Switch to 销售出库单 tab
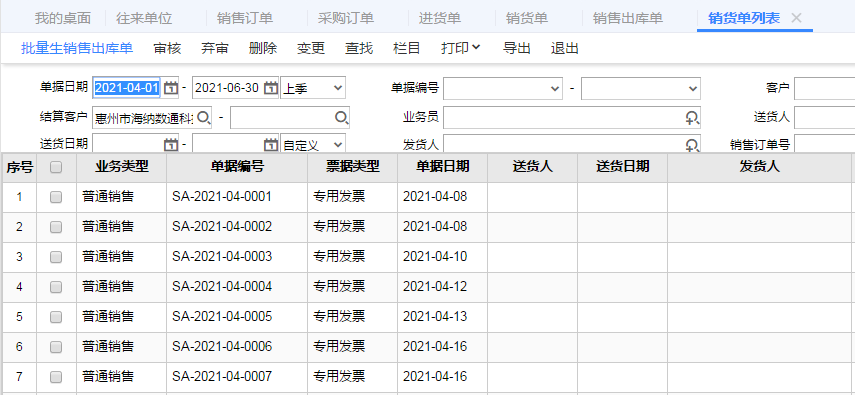855x395 pixels. [x=628, y=18]
